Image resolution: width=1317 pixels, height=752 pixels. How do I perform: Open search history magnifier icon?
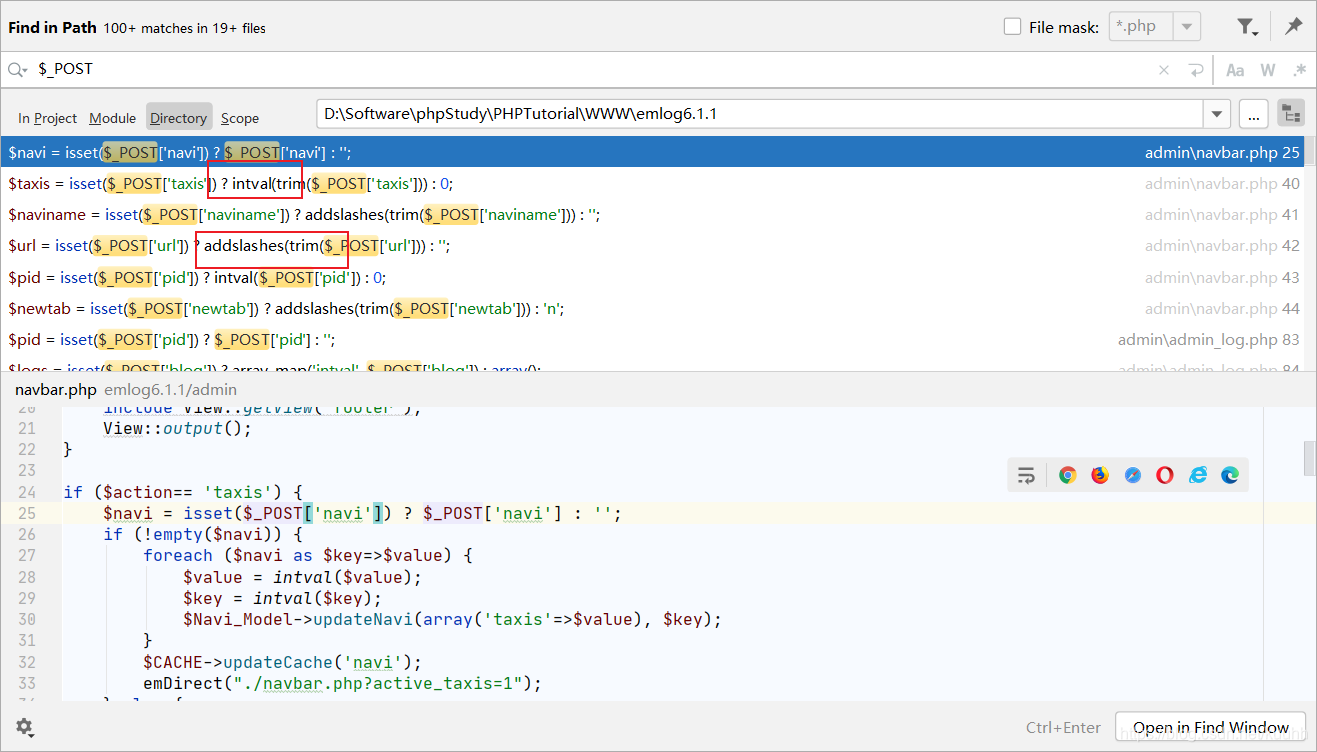17,70
